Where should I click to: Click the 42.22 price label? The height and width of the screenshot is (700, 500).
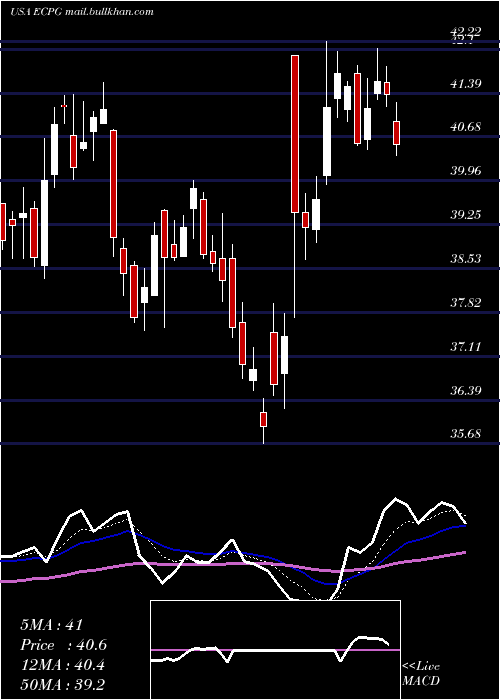[x=466, y=31]
